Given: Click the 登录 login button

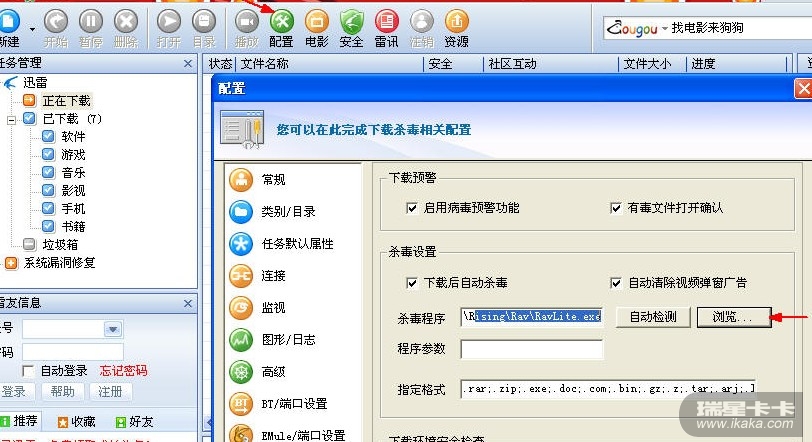Looking at the screenshot, I should coord(18,392).
